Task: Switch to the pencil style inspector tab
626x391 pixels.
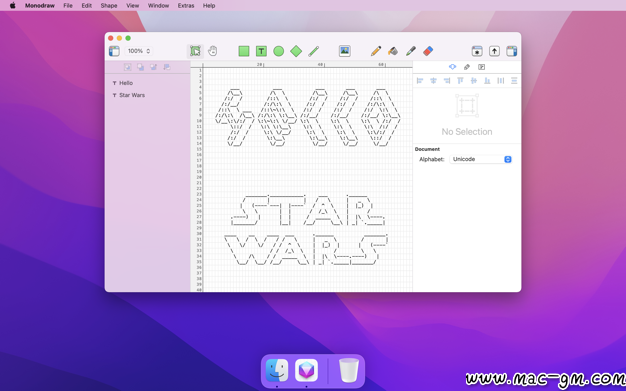Action: [467, 67]
